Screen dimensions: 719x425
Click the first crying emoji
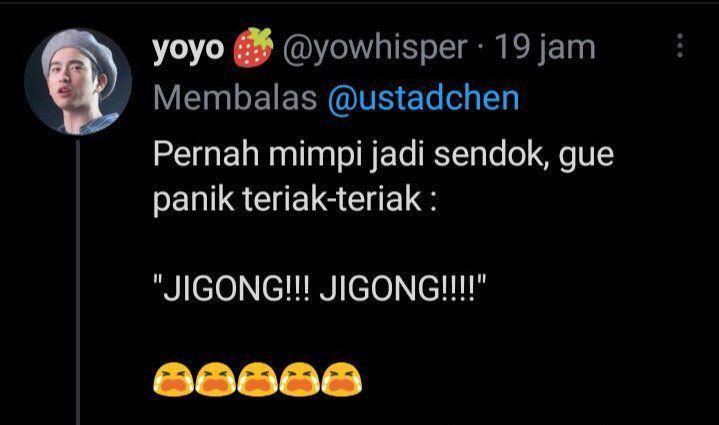pos(173,379)
